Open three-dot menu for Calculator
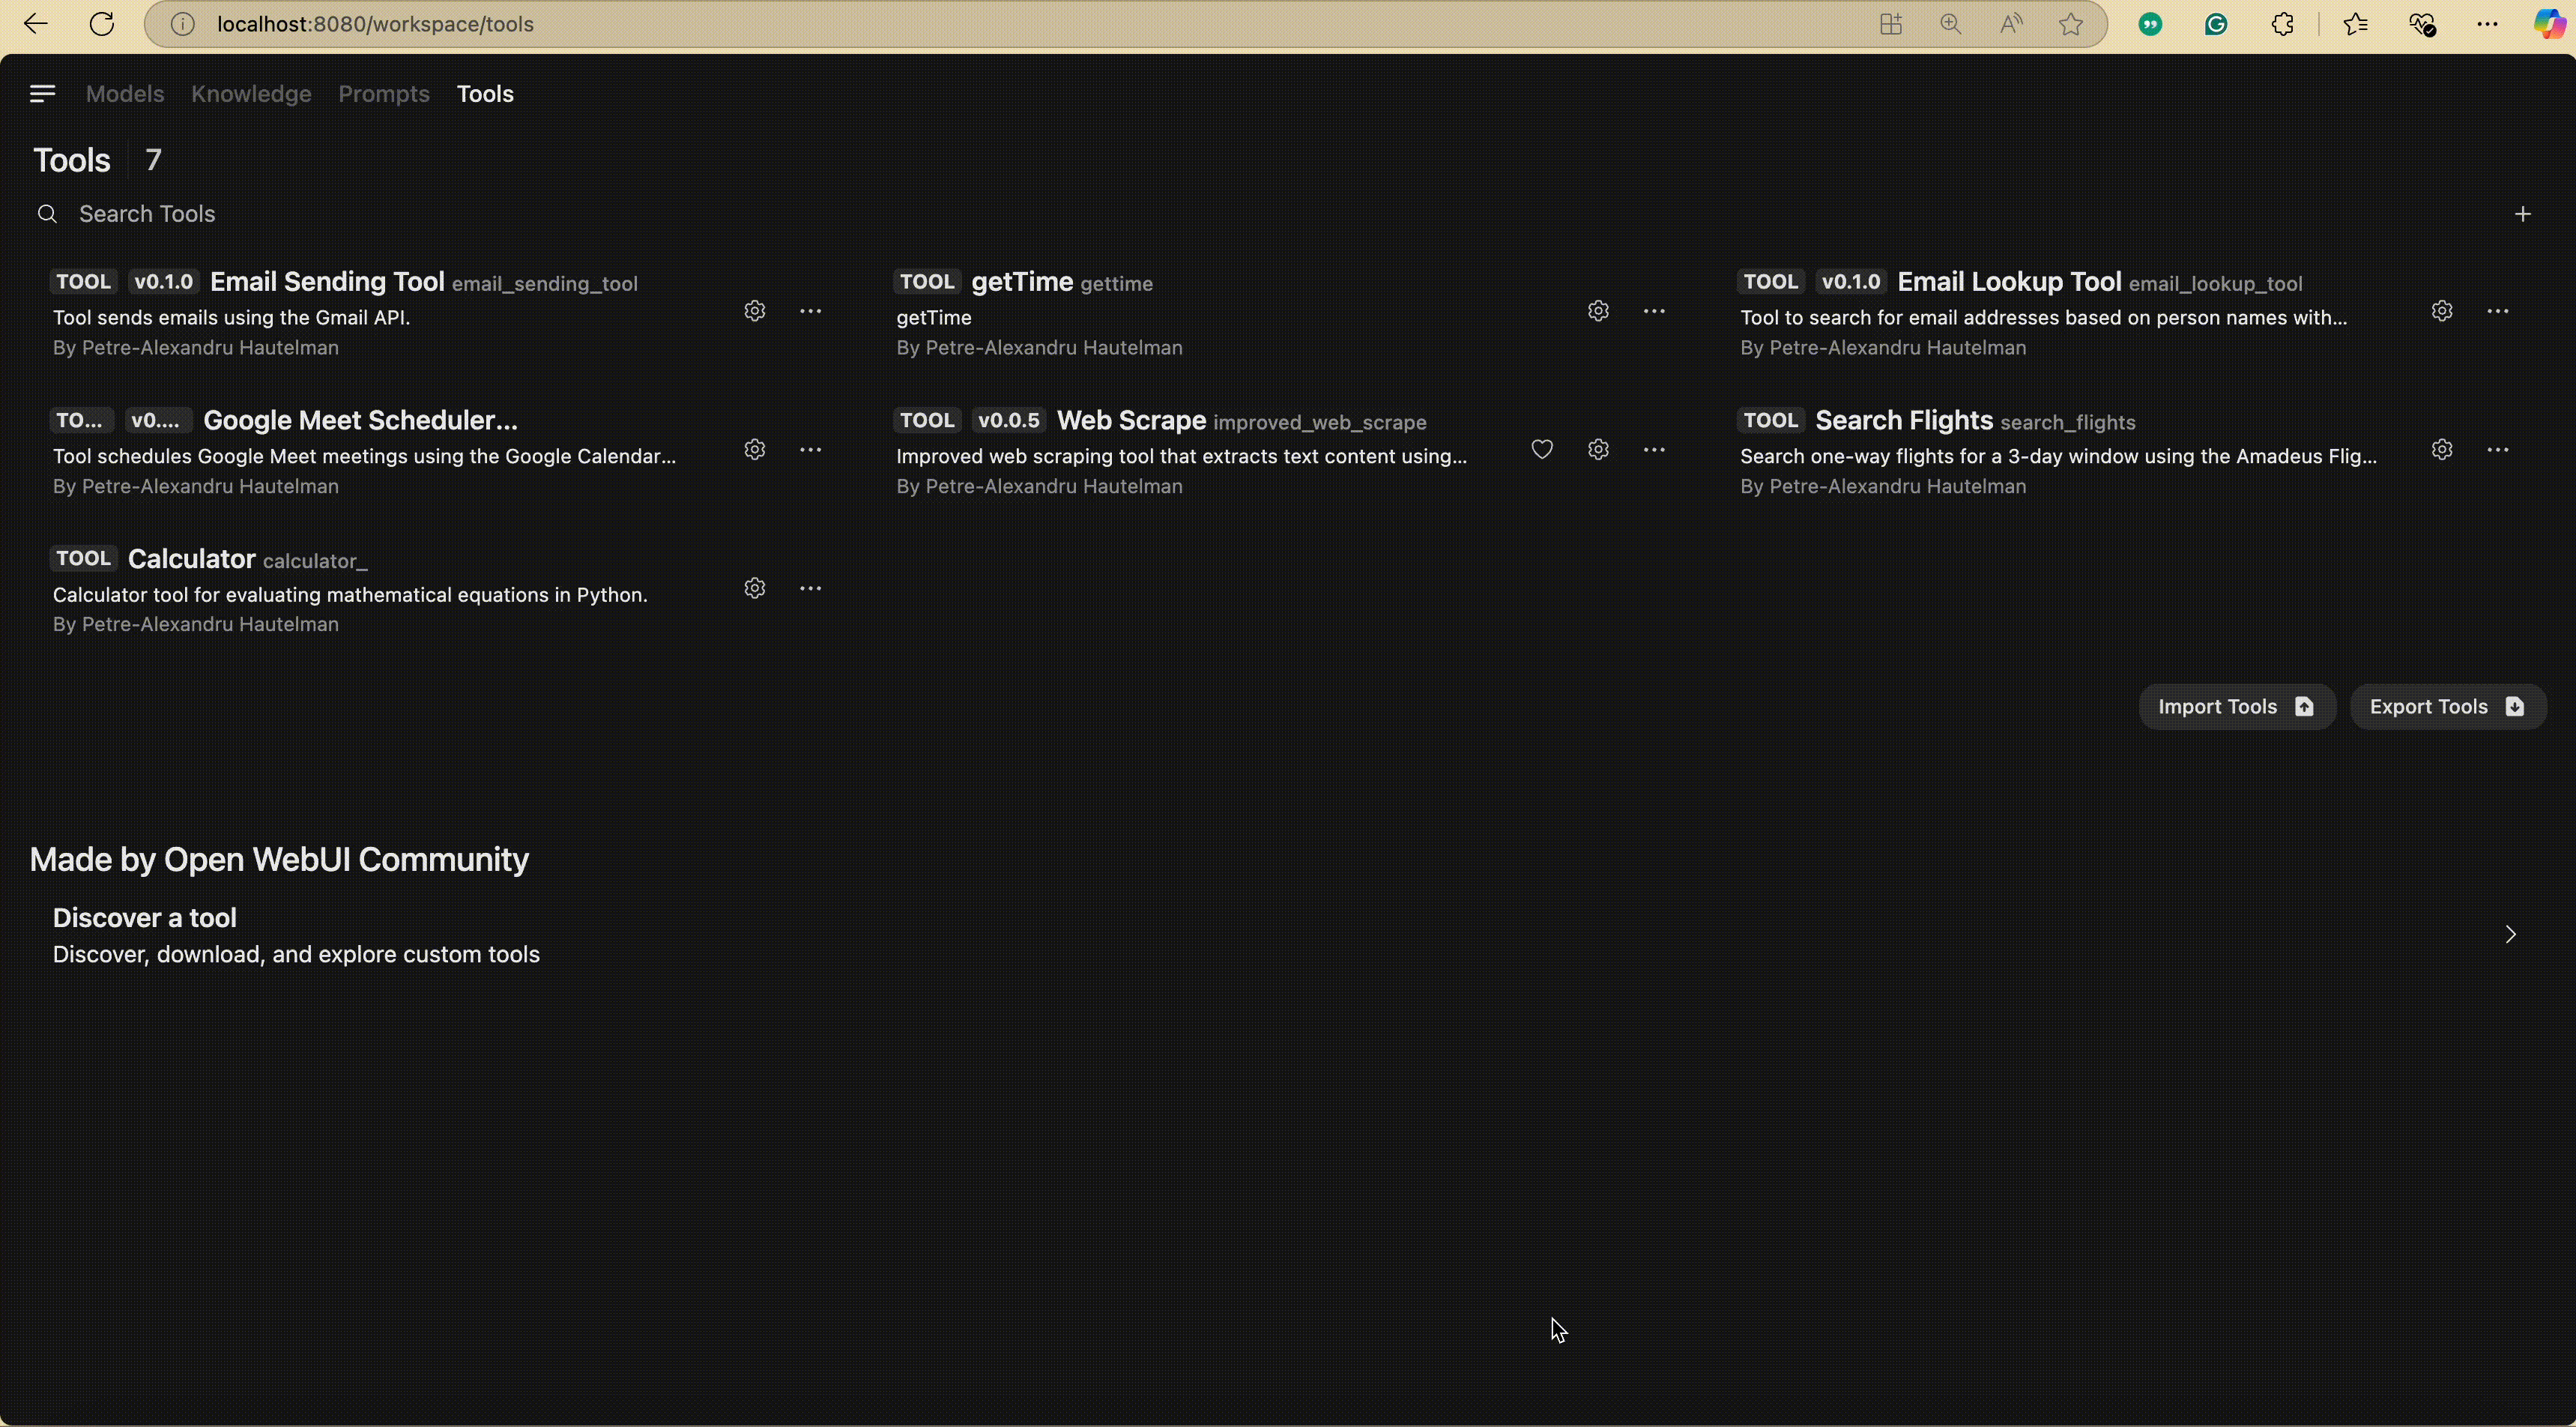2576x1427 pixels. click(811, 588)
